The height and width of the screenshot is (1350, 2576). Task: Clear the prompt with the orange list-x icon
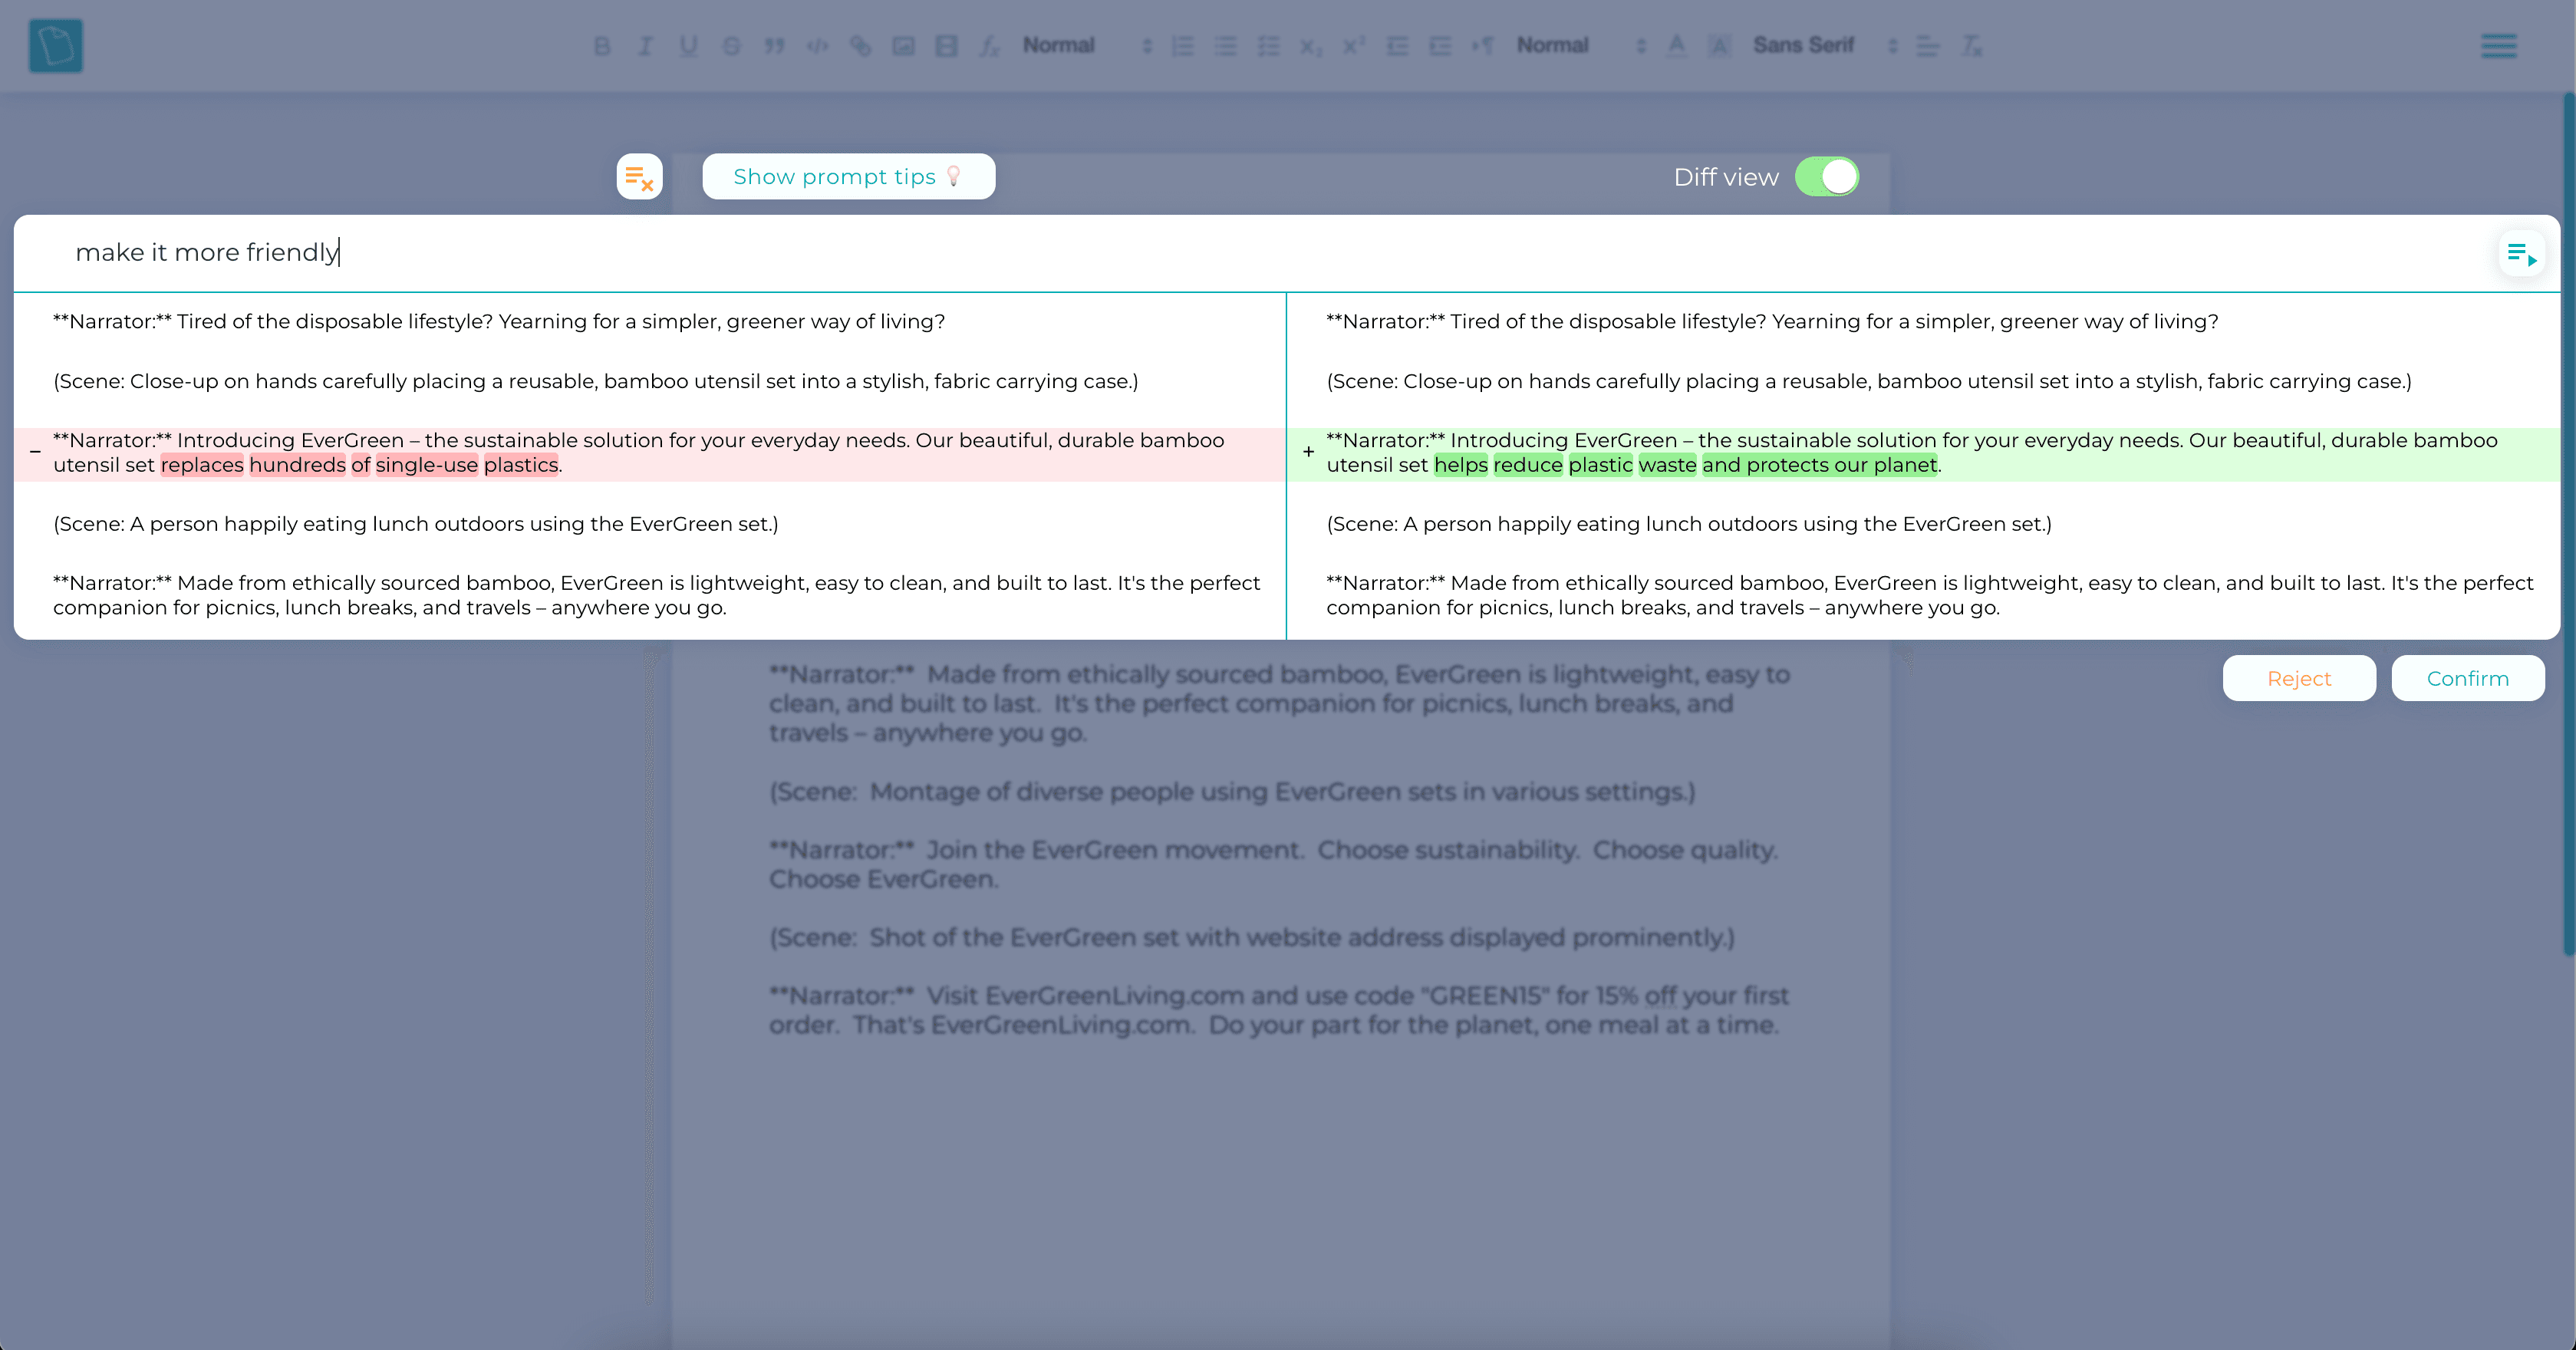(x=639, y=177)
